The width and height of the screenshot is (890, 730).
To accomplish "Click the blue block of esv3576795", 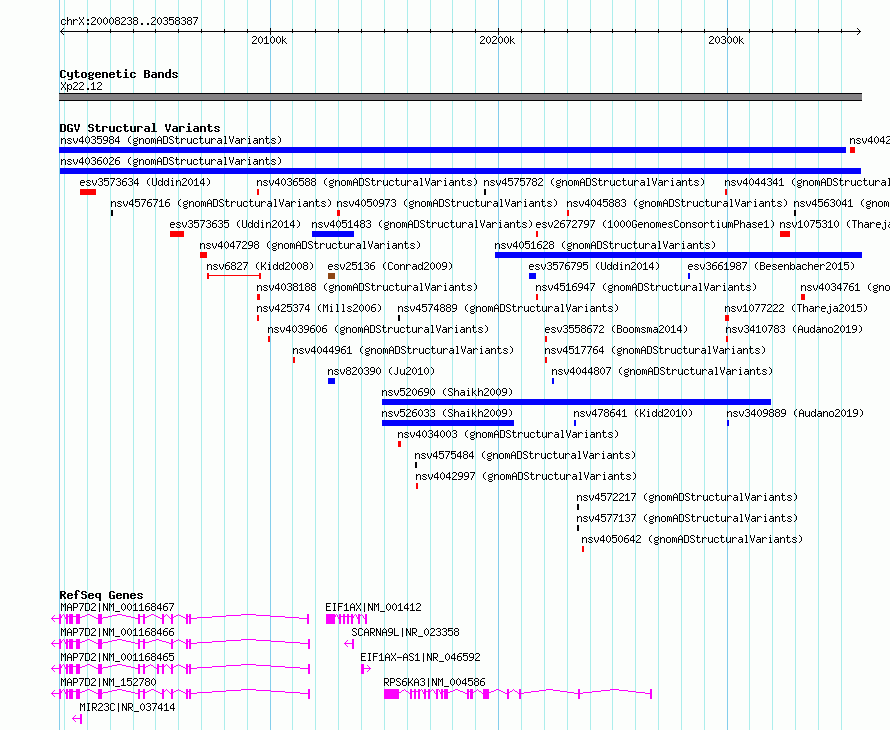I will [x=532, y=276].
